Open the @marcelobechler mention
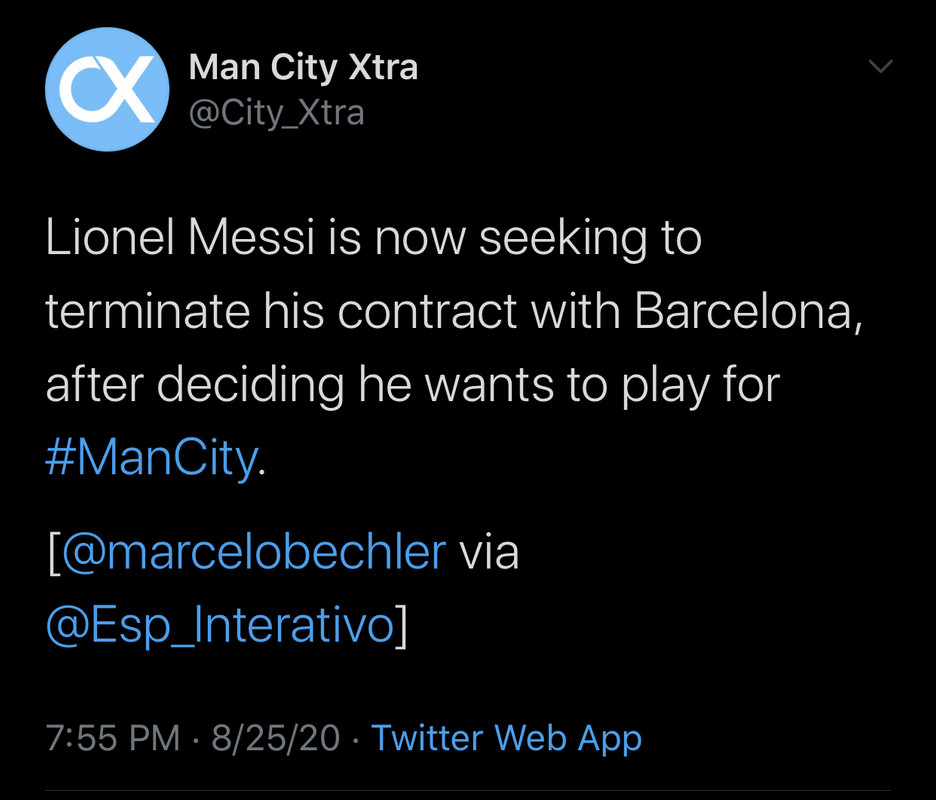 254,552
